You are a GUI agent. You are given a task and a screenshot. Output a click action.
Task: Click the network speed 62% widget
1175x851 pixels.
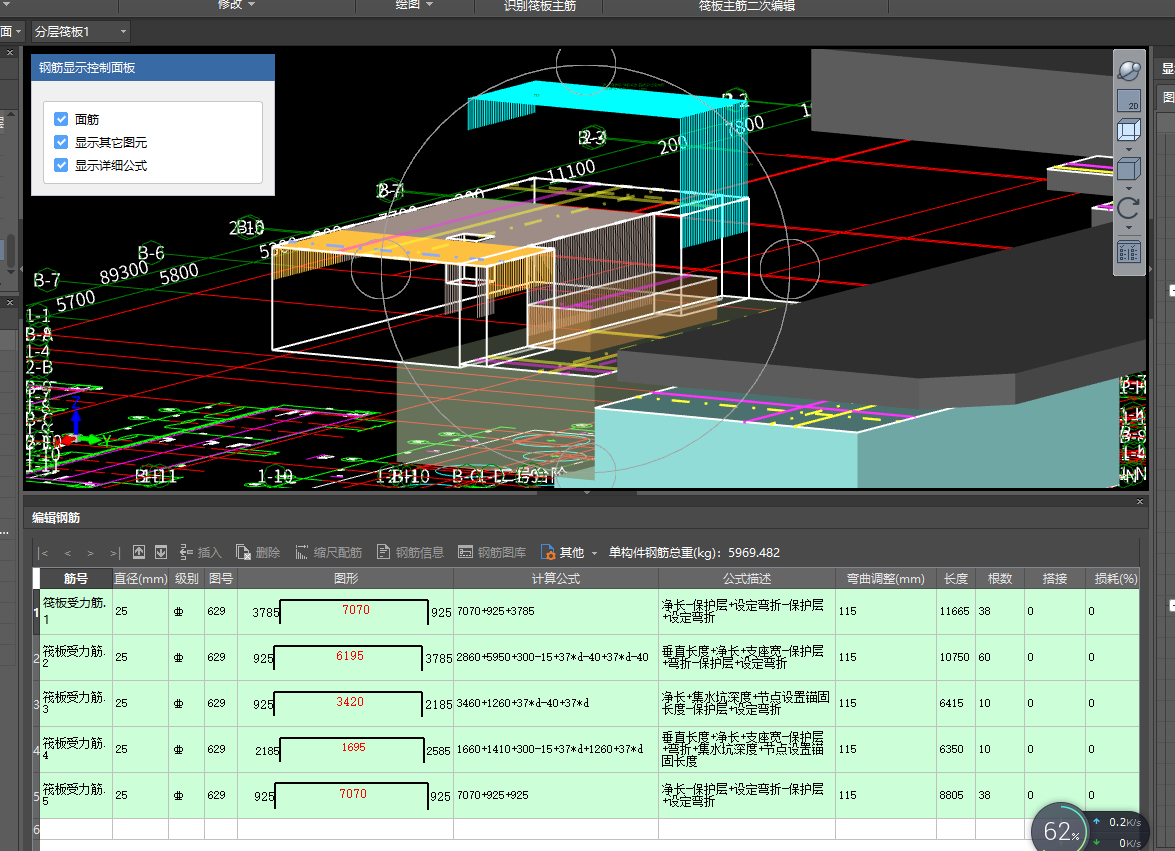1060,829
